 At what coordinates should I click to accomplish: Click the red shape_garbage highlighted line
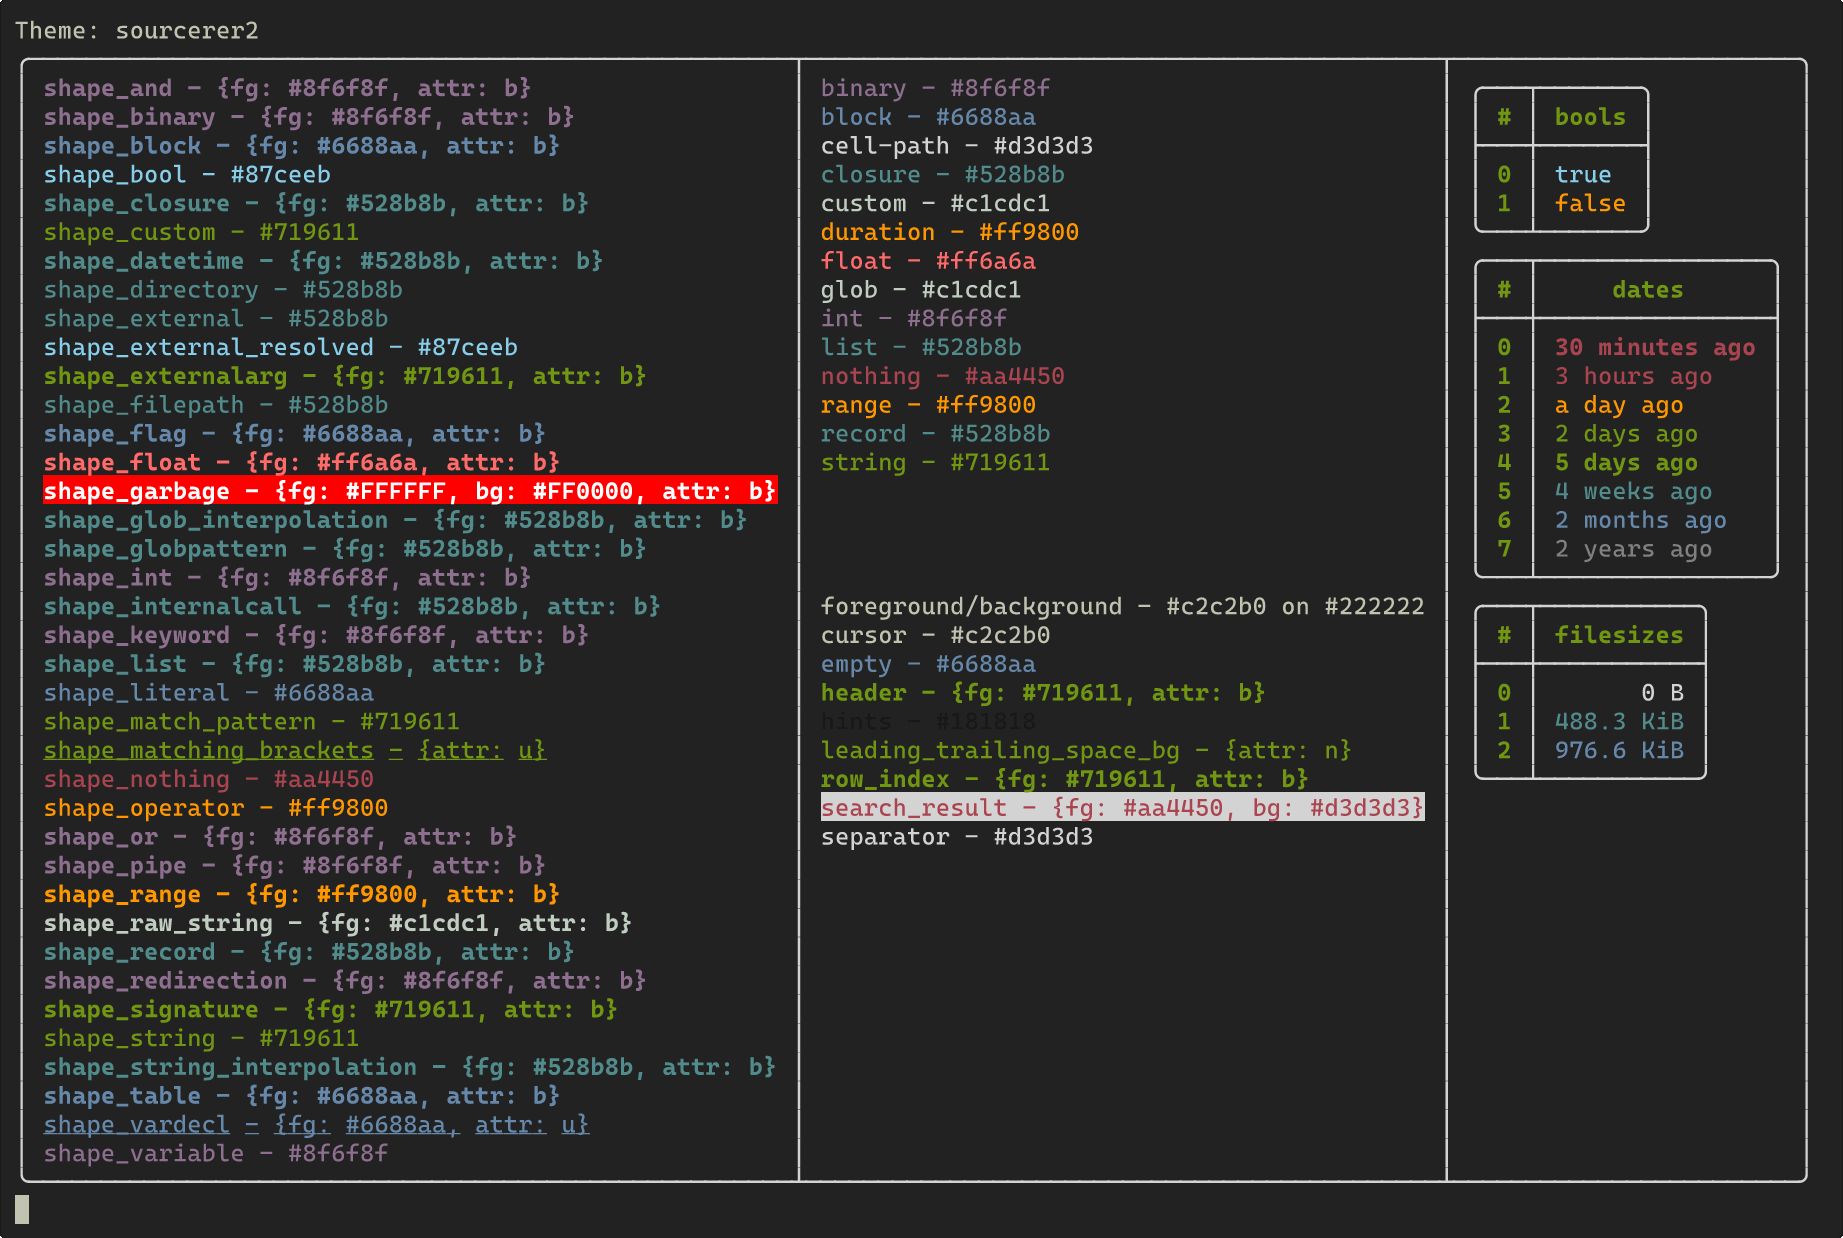(x=410, y=491)
